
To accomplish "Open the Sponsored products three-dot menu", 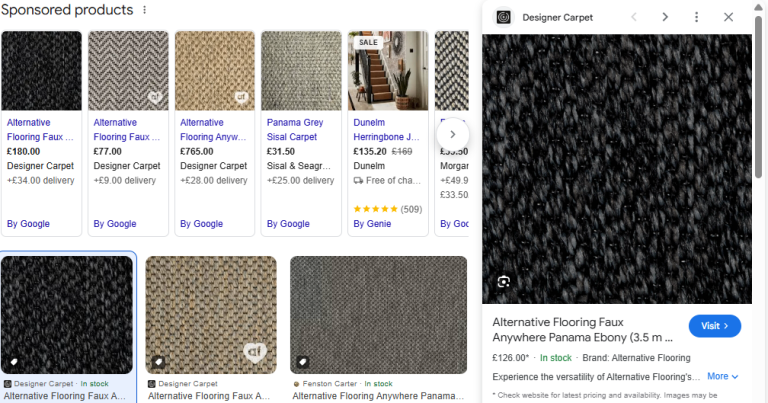I will 145,10.
